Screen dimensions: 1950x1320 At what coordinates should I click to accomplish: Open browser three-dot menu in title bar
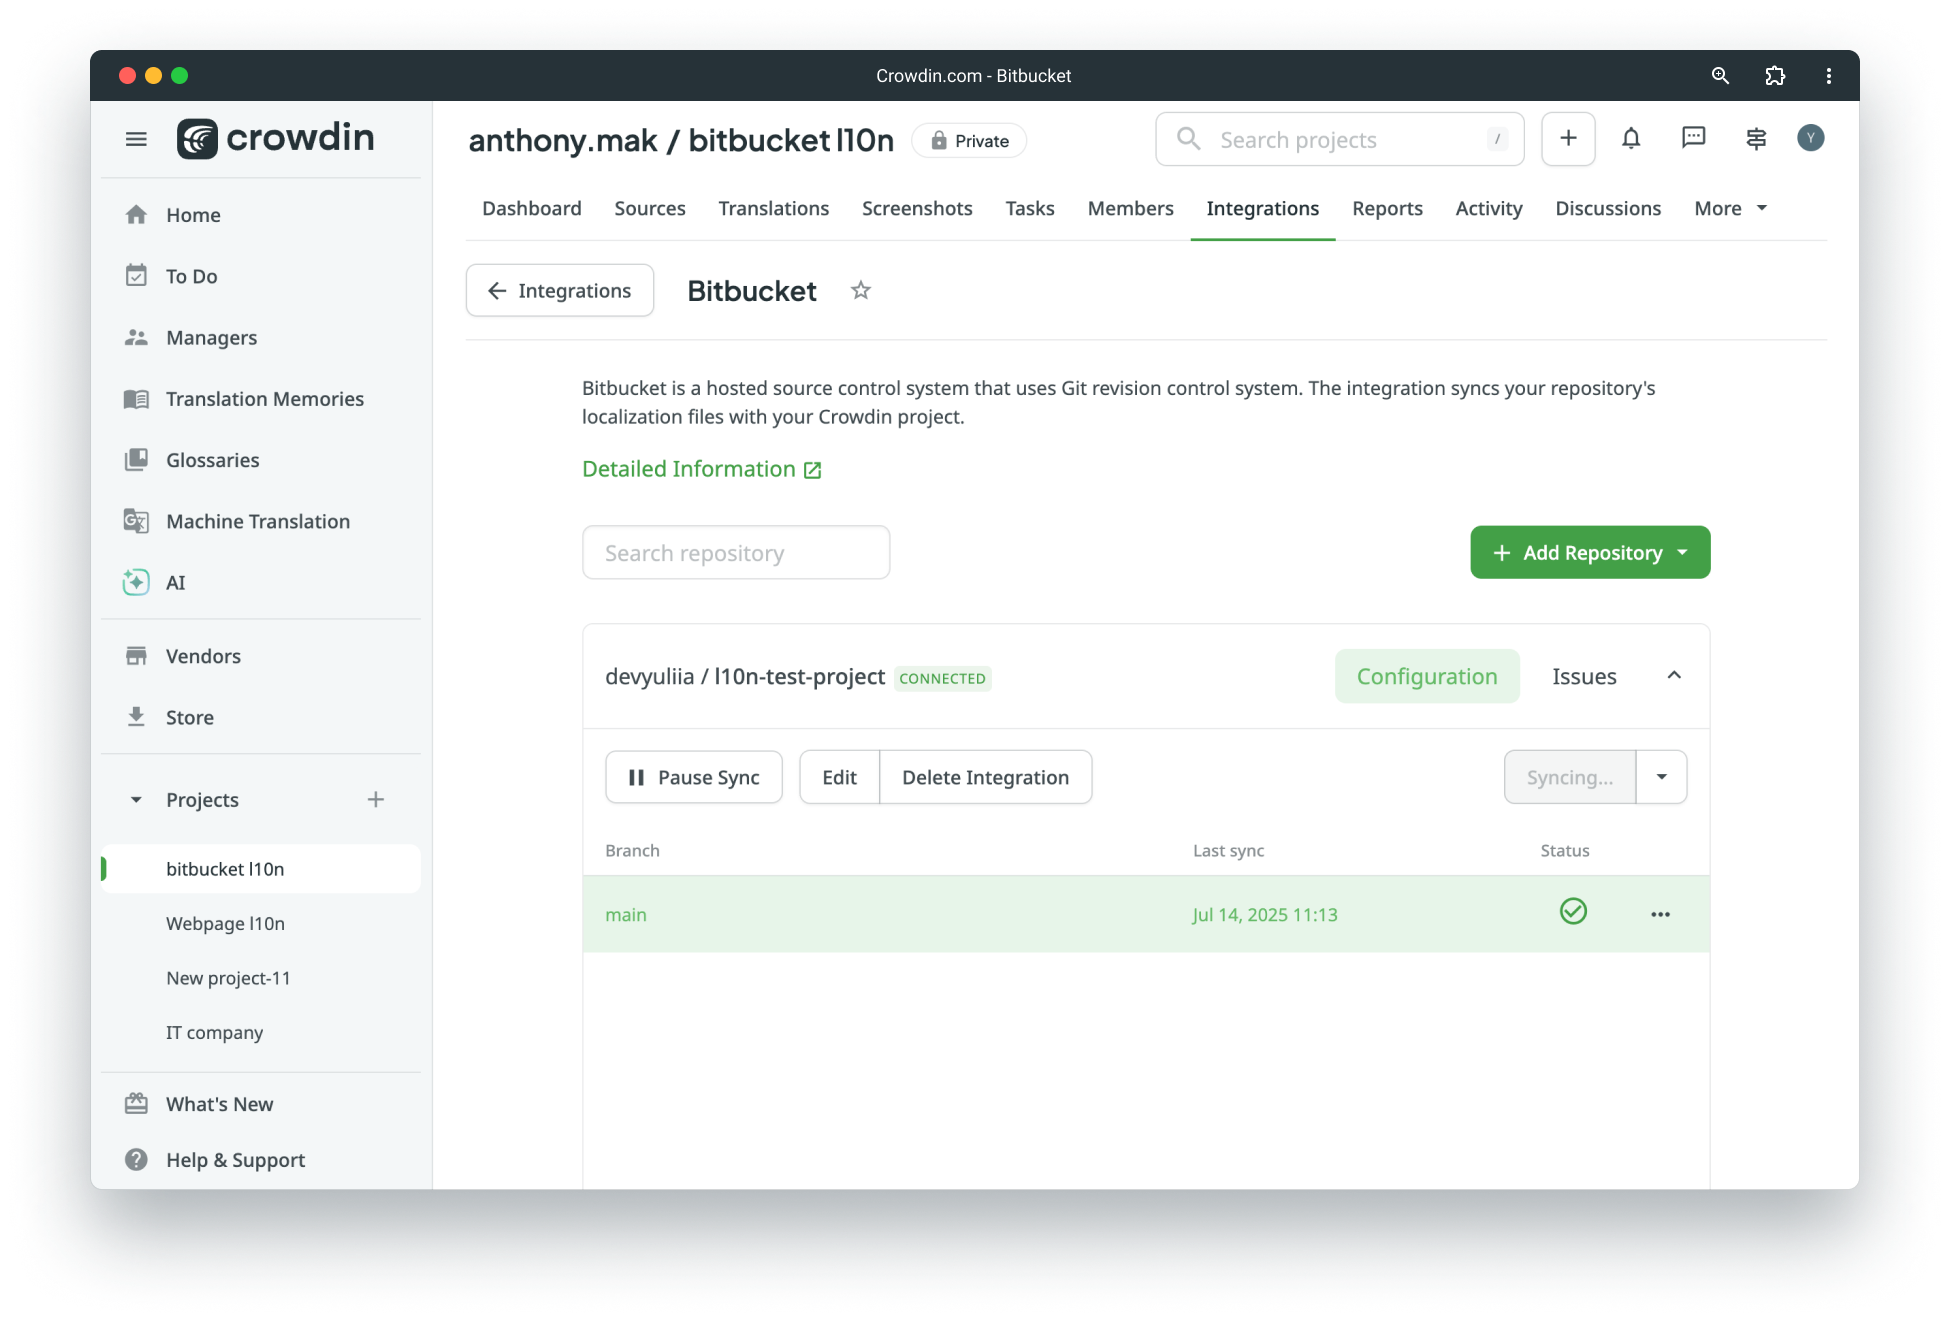(1829, 76)
